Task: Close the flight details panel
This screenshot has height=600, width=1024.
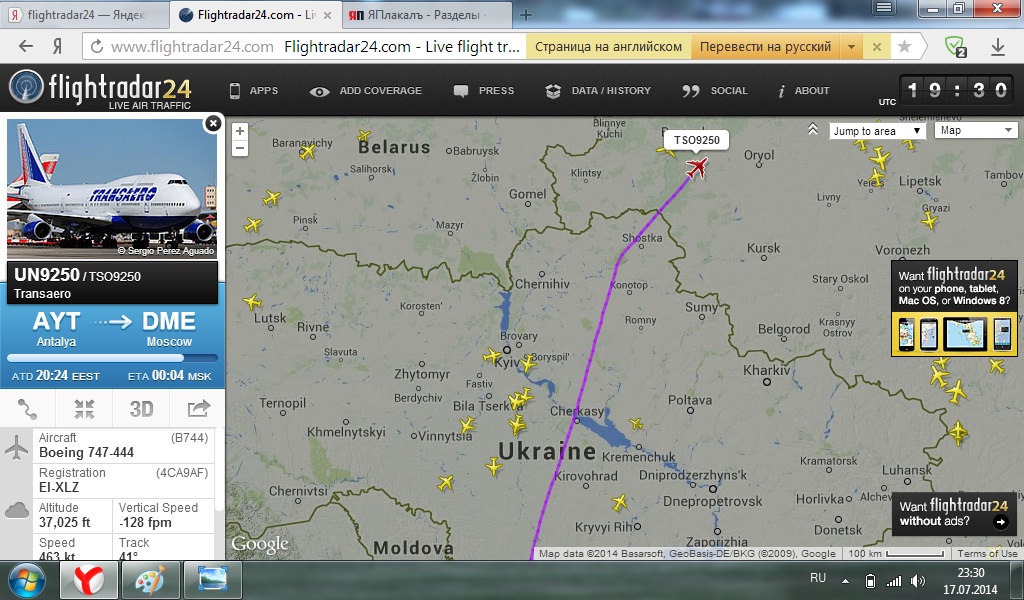Action: point(213,123)
